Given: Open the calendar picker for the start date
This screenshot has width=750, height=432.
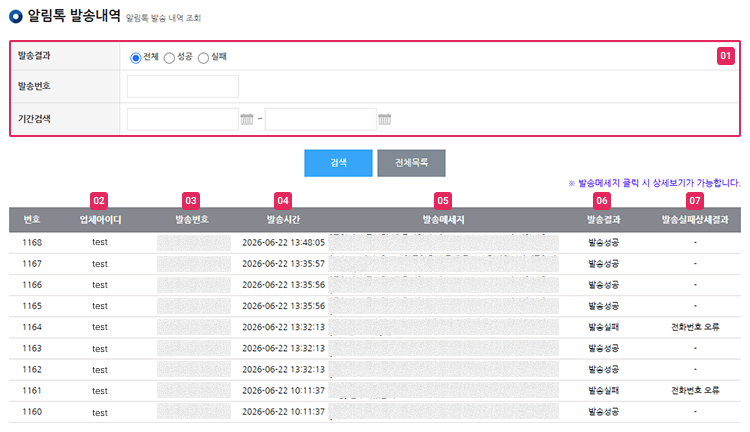Looking at the screenshot, I should [x=247, y=119].
